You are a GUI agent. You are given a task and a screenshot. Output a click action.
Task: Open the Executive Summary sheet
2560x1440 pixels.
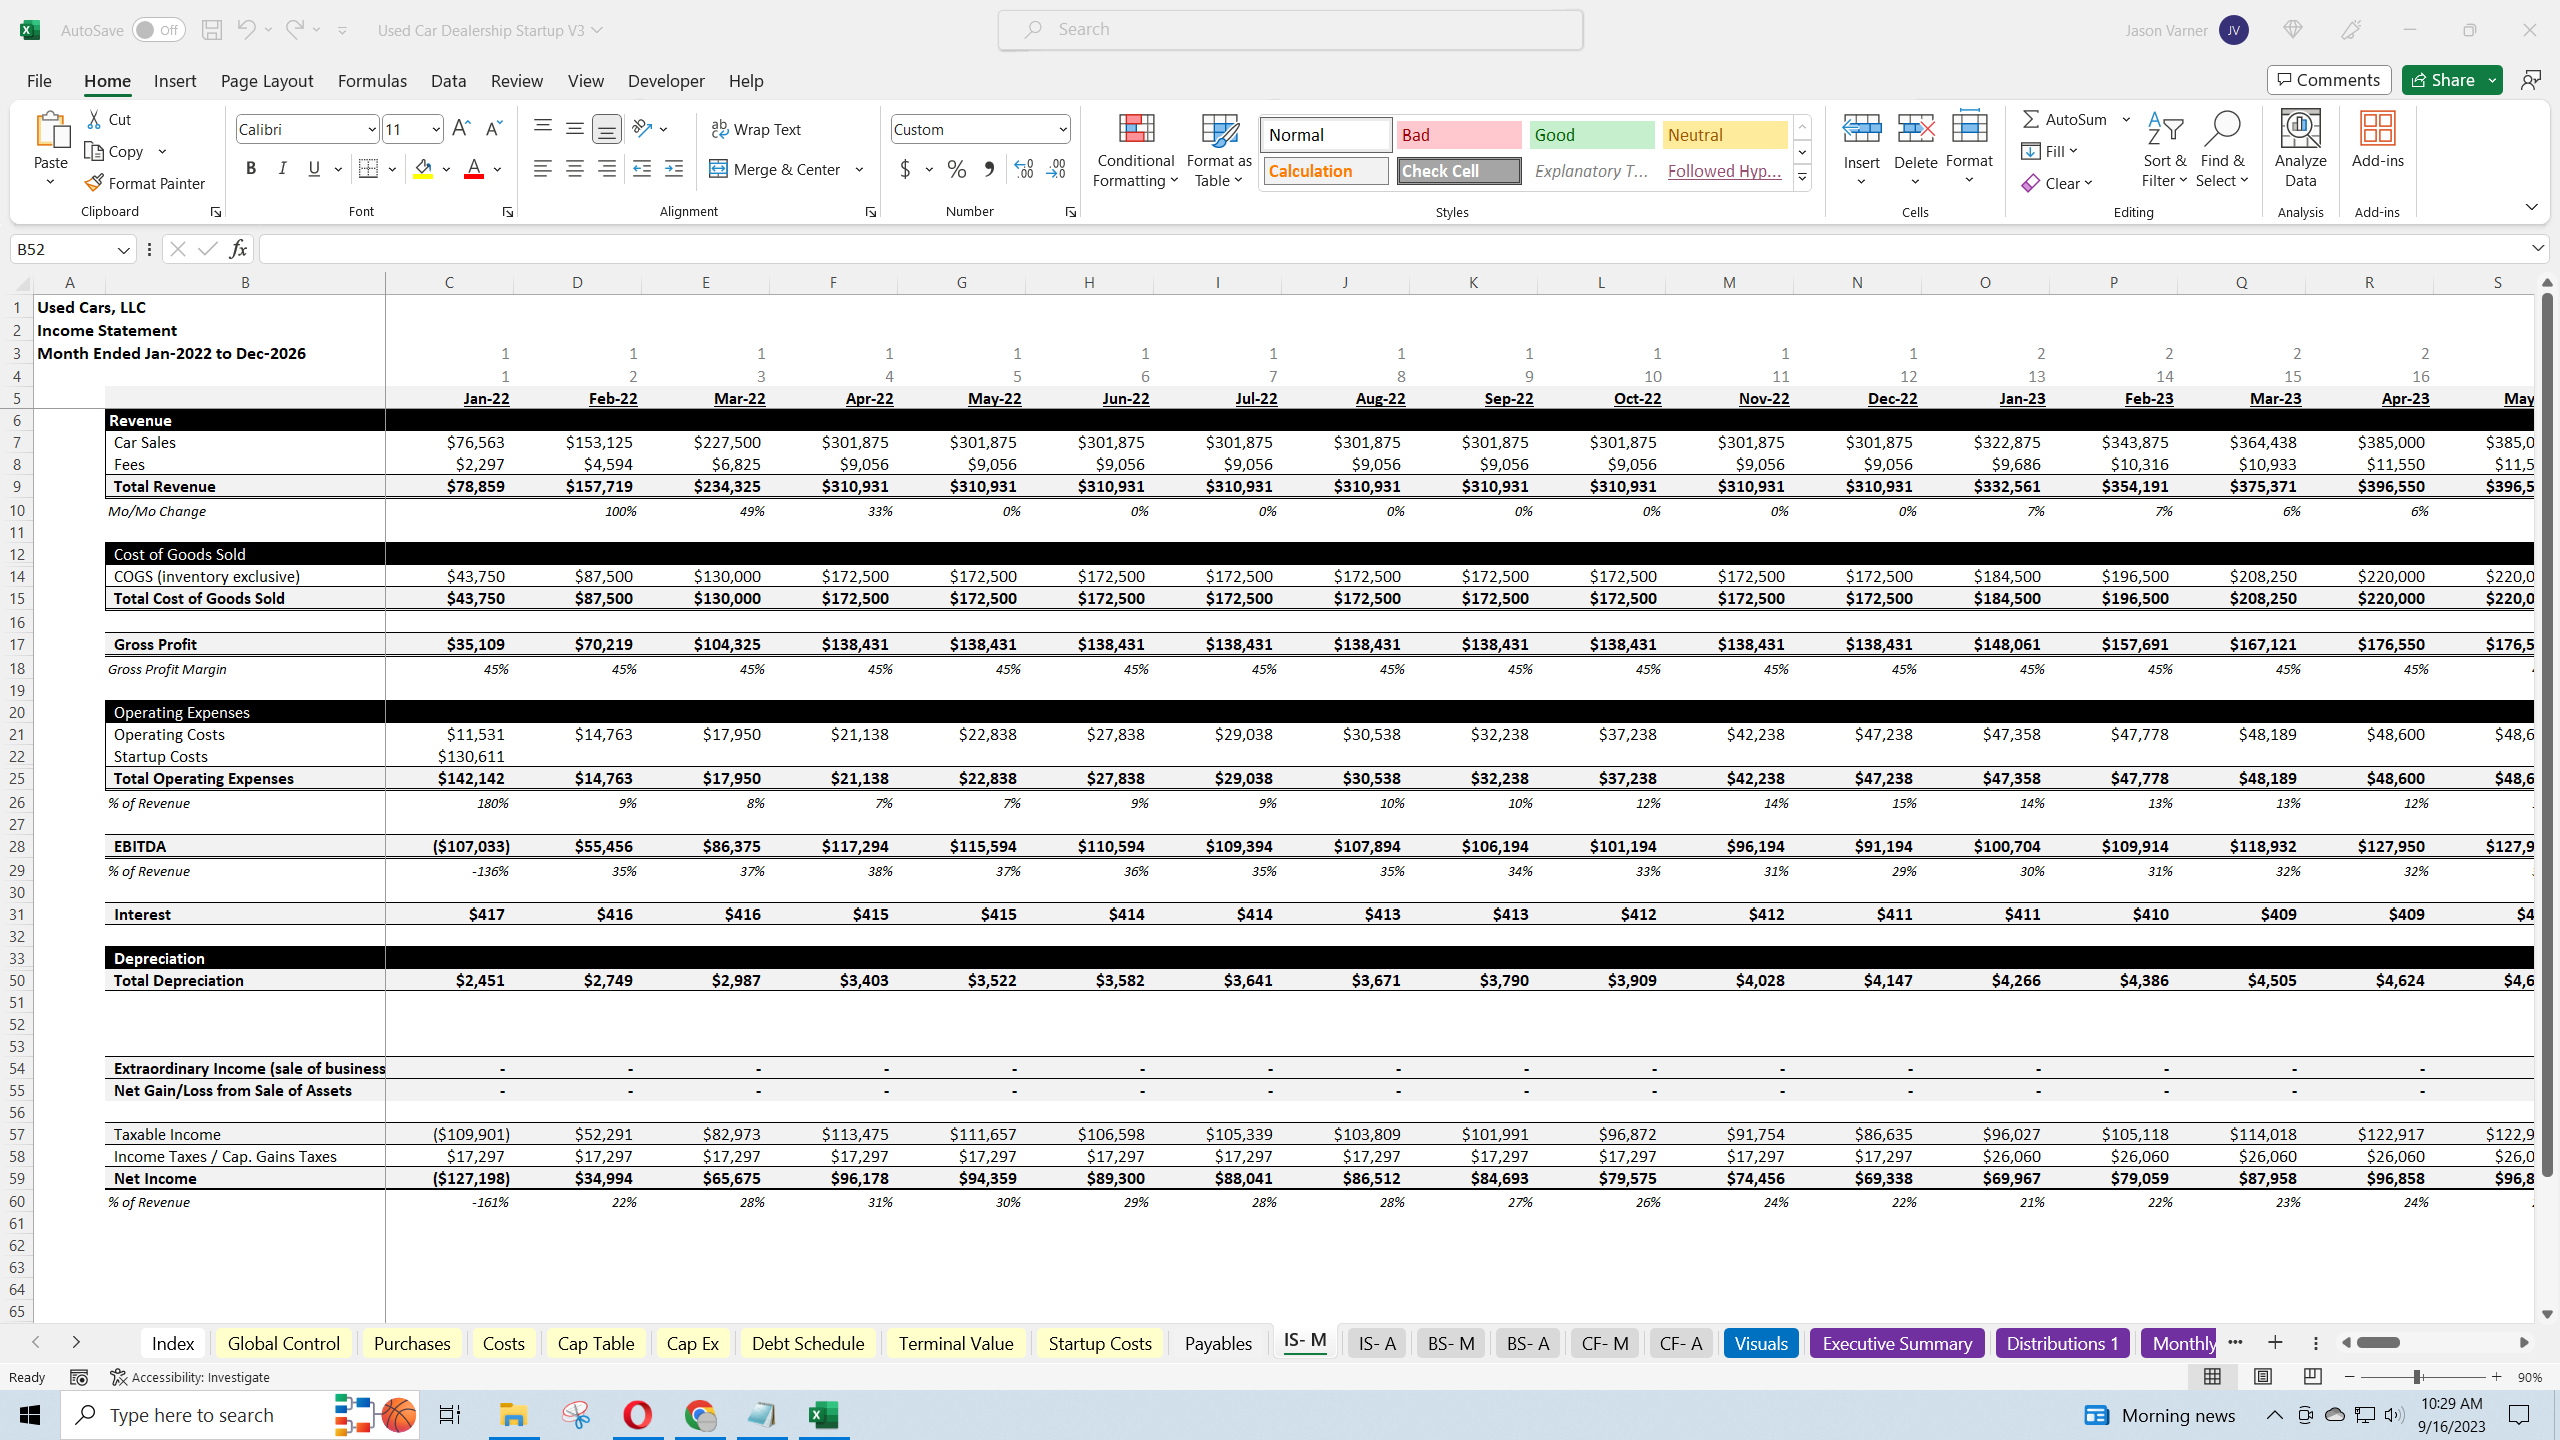tap(1896, 1343)
